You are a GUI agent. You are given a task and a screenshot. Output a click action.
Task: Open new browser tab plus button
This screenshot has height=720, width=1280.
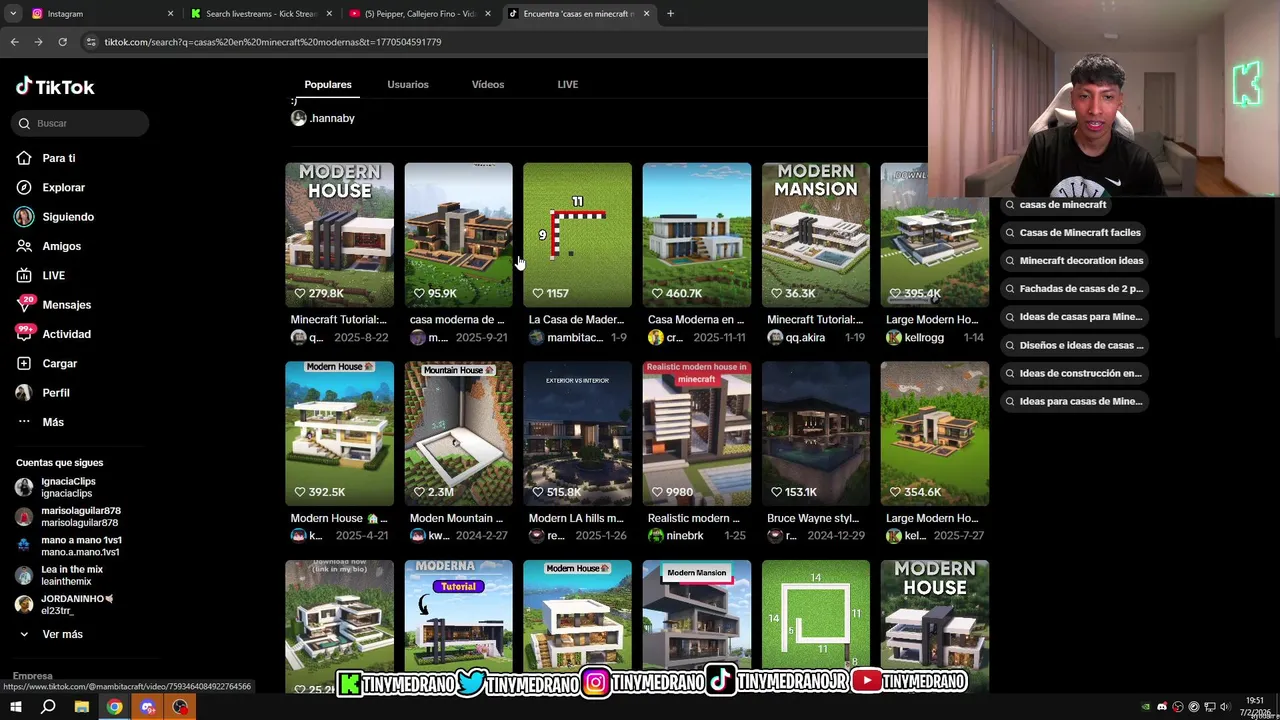coord(670,14)
